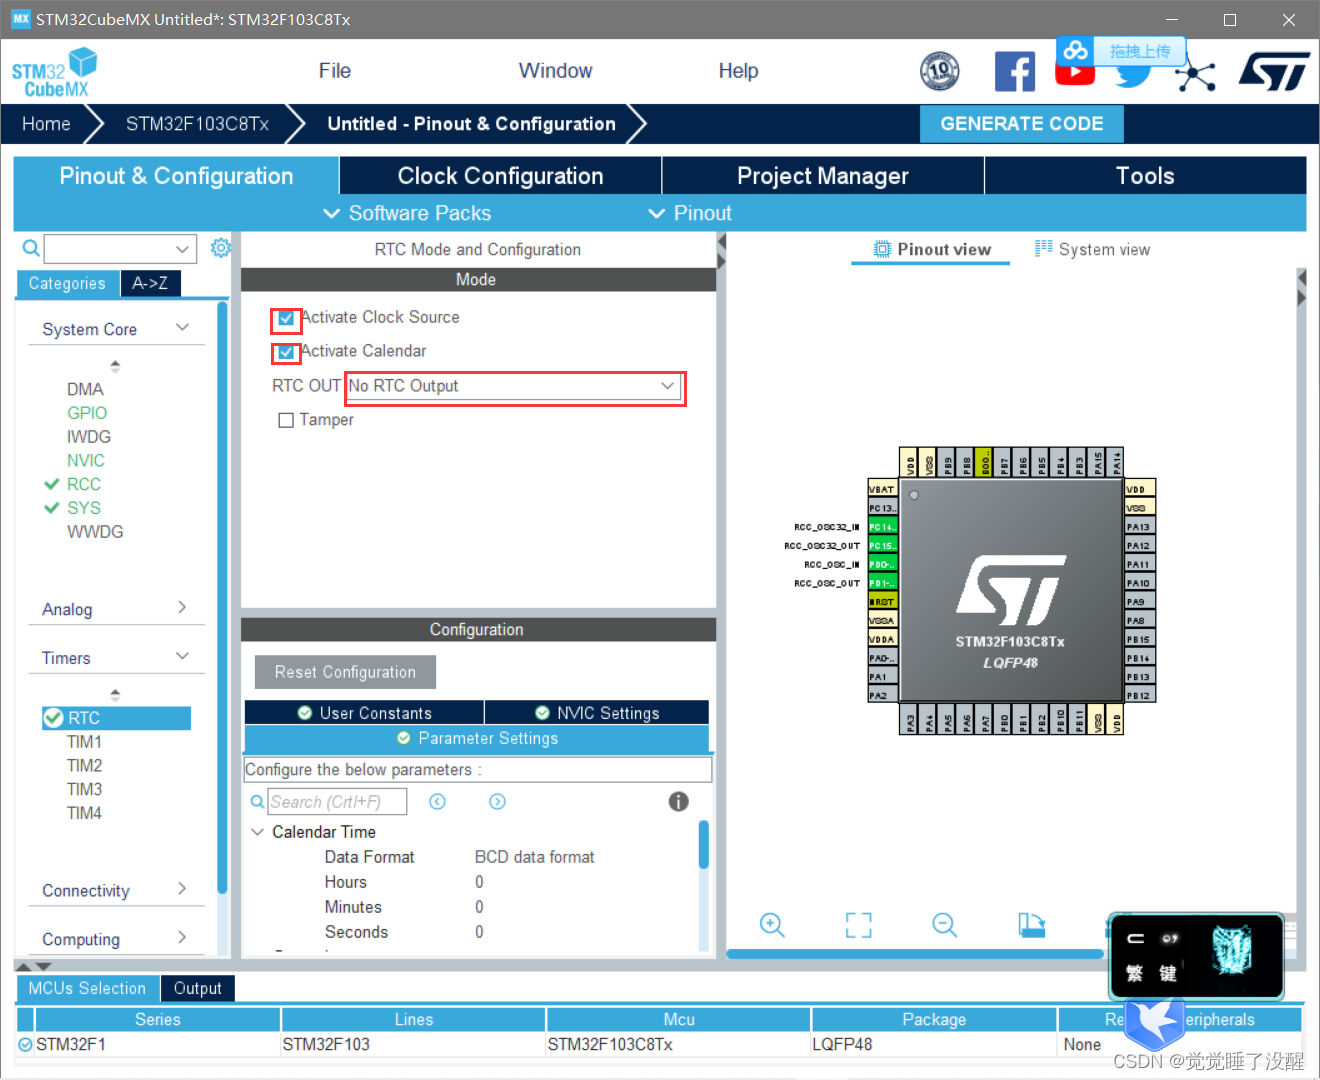Switch to the Output tab

(x=197, y=988)
